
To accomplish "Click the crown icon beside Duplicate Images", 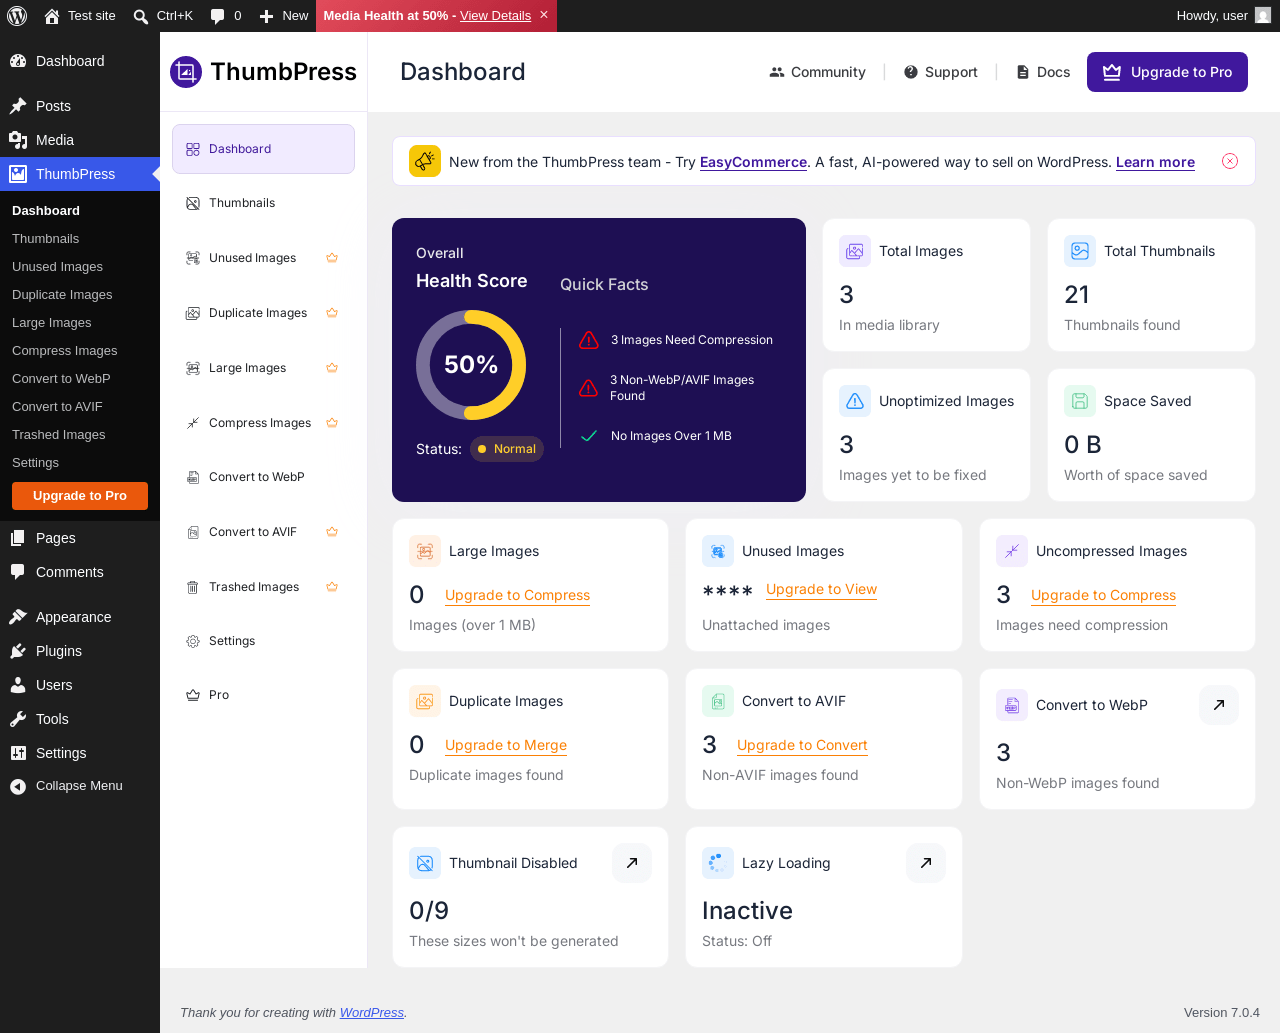I will point(332,313).
